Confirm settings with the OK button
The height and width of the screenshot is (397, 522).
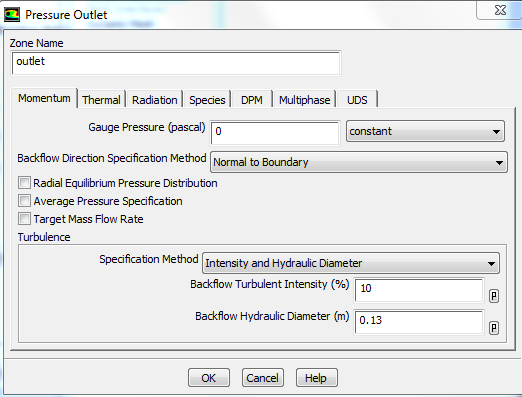tap(209, 378)
